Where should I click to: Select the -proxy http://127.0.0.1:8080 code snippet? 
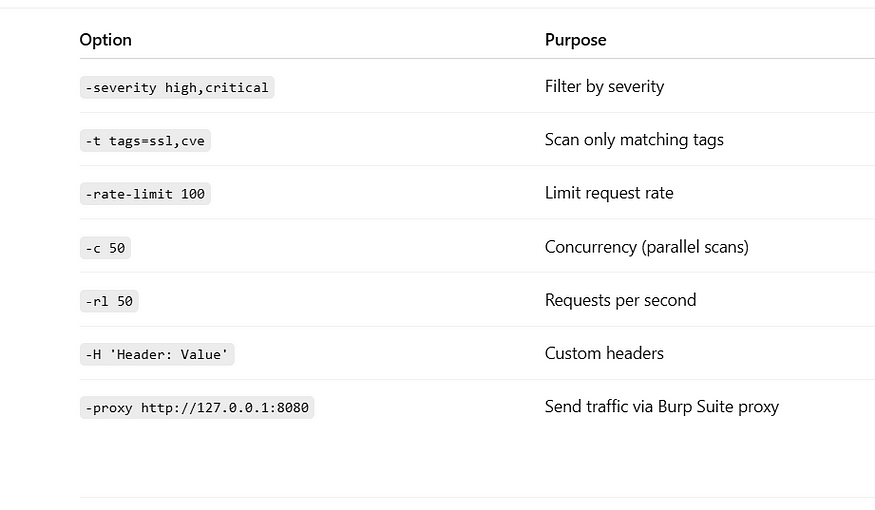click(x=197, y=407)
